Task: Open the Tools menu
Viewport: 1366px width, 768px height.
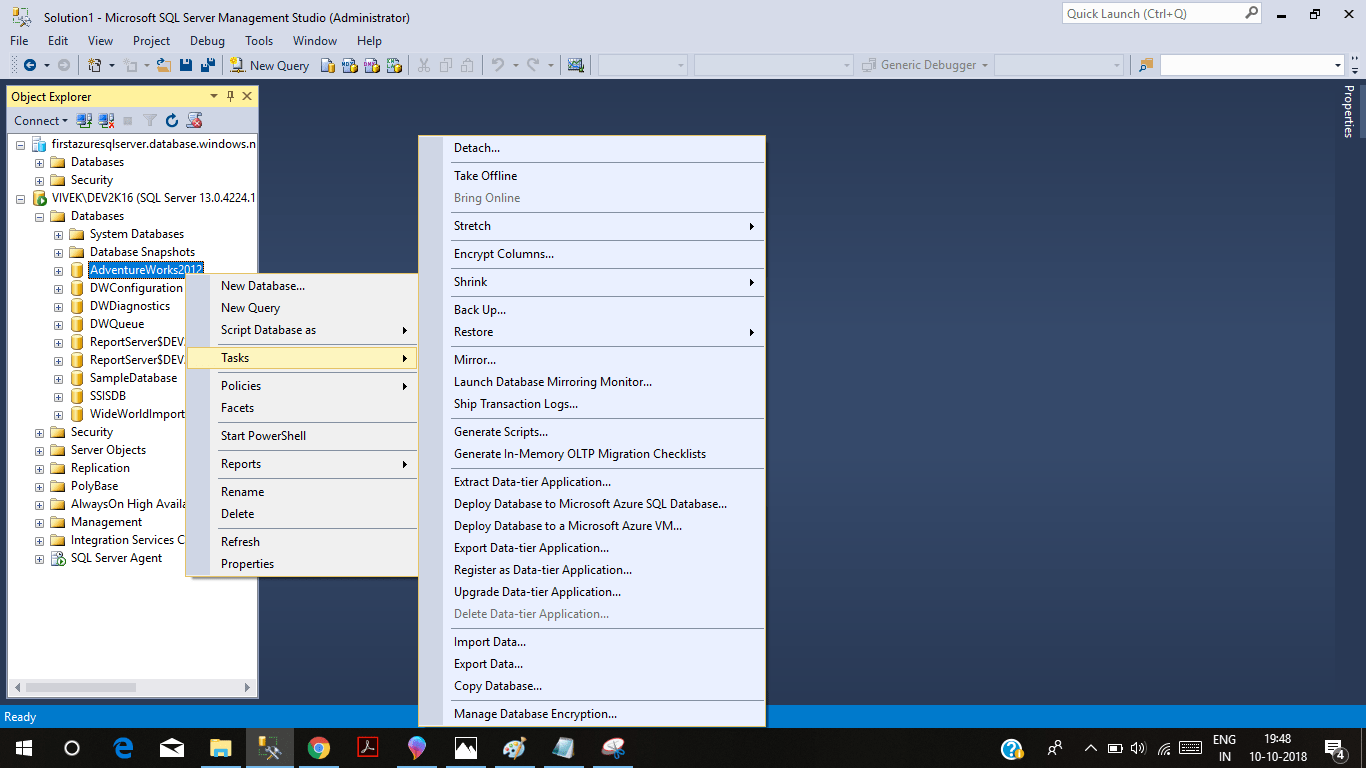Action: [x=259, y=41]
